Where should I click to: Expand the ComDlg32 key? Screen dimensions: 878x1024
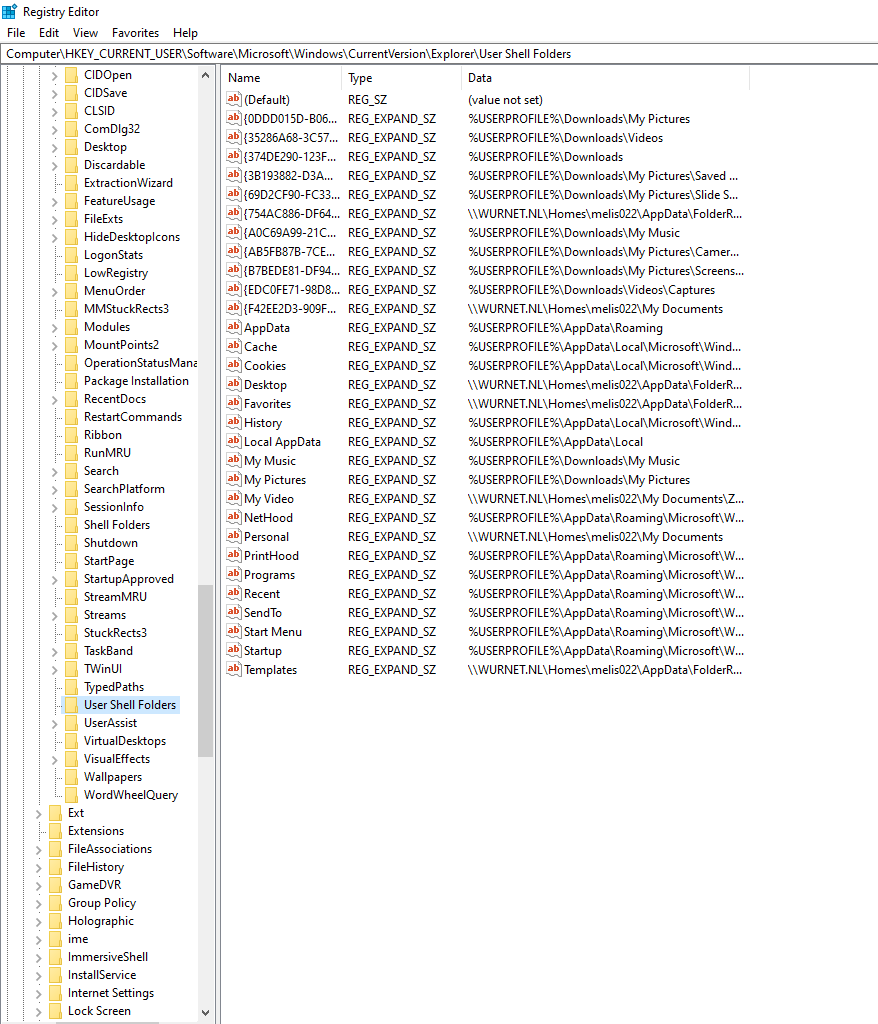pyautogui.click(x=55, y=130)
